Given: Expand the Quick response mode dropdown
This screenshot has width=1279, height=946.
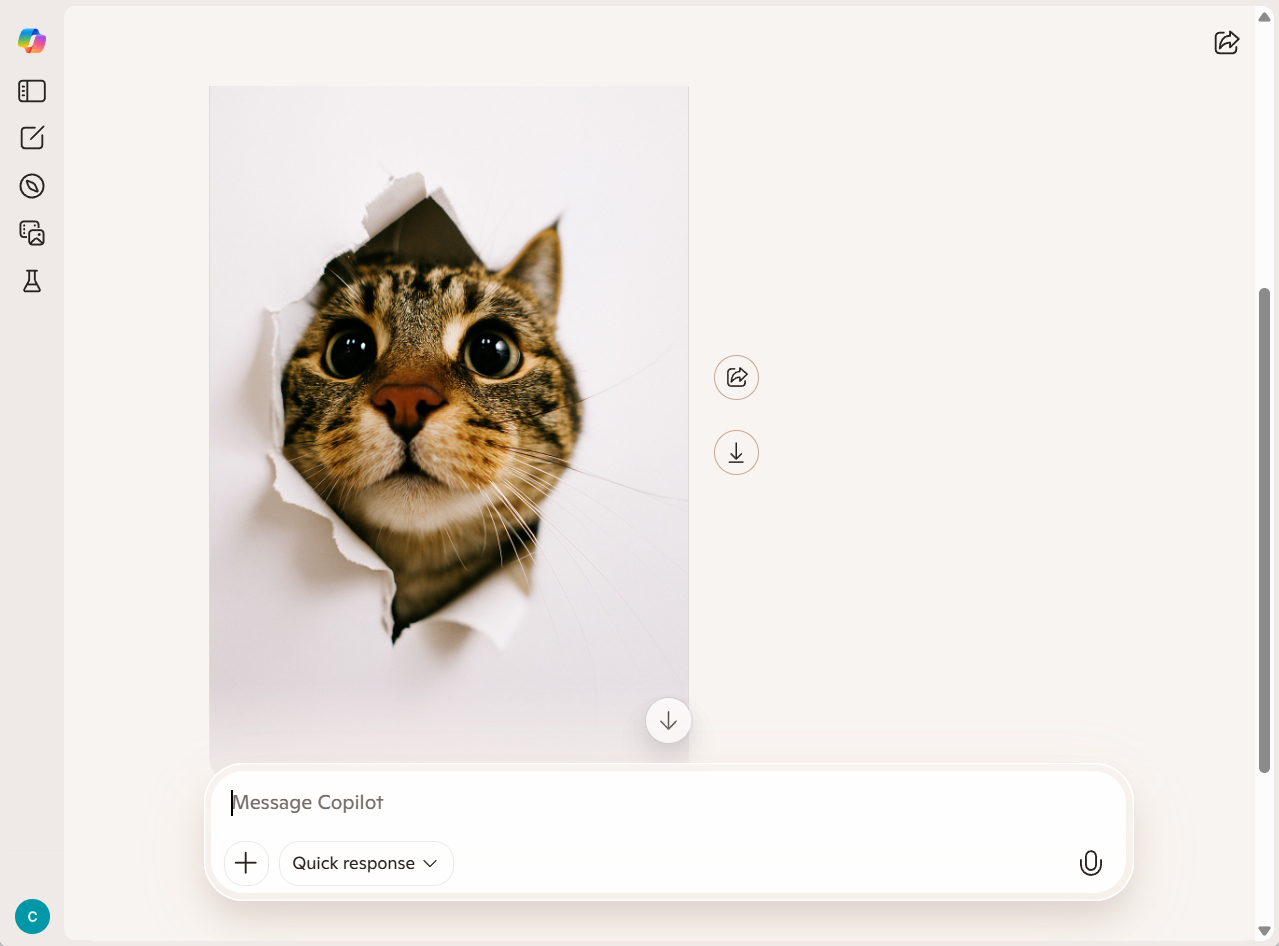Looking at the screenshot, I should point(366,863).
